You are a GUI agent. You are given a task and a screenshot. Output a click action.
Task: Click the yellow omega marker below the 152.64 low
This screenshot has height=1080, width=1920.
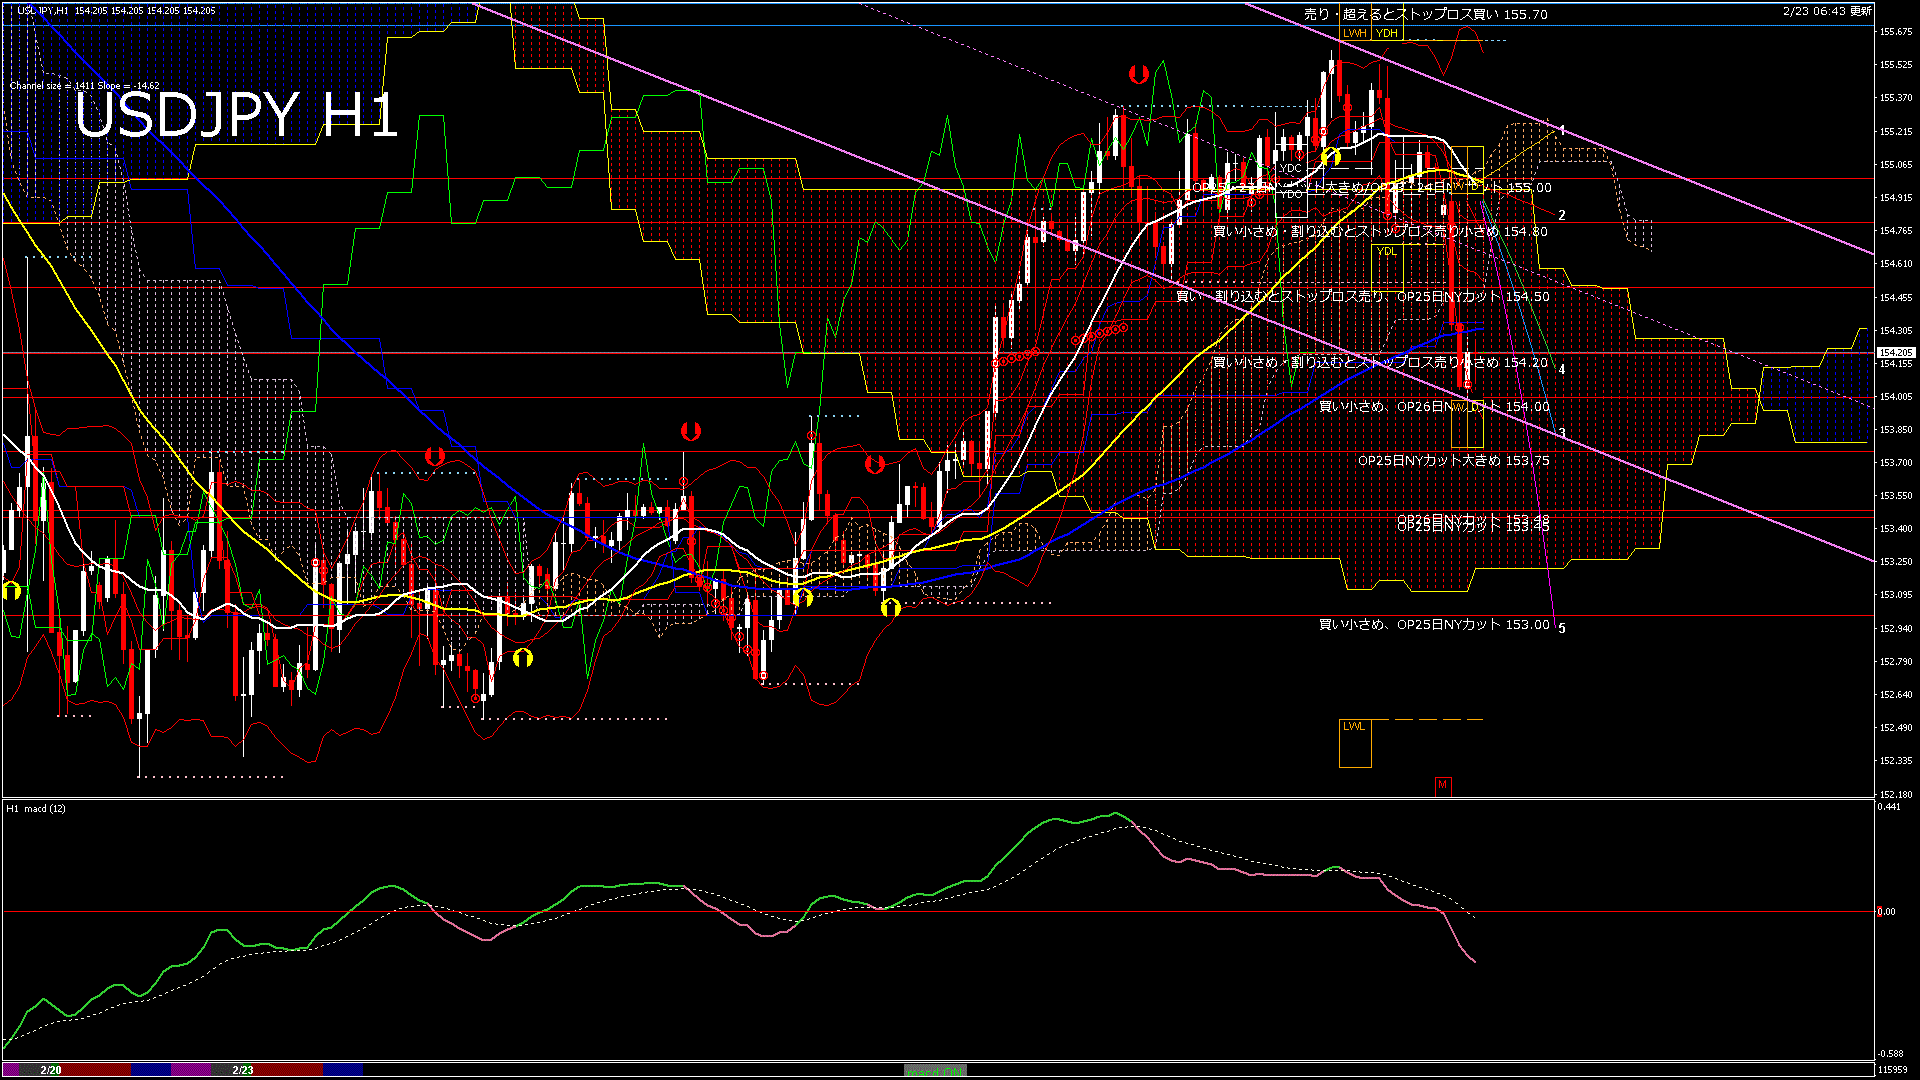pyautogui.click(x=522, y=656)
